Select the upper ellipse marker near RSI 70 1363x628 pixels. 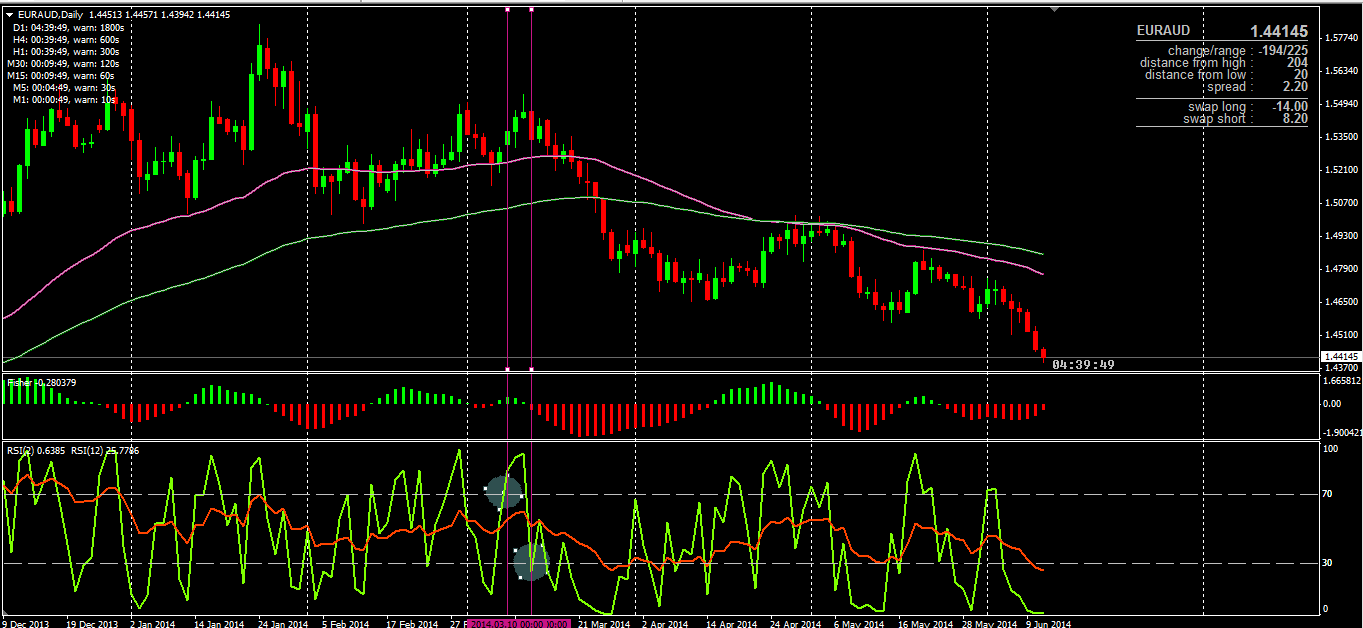tap(504, 491)
